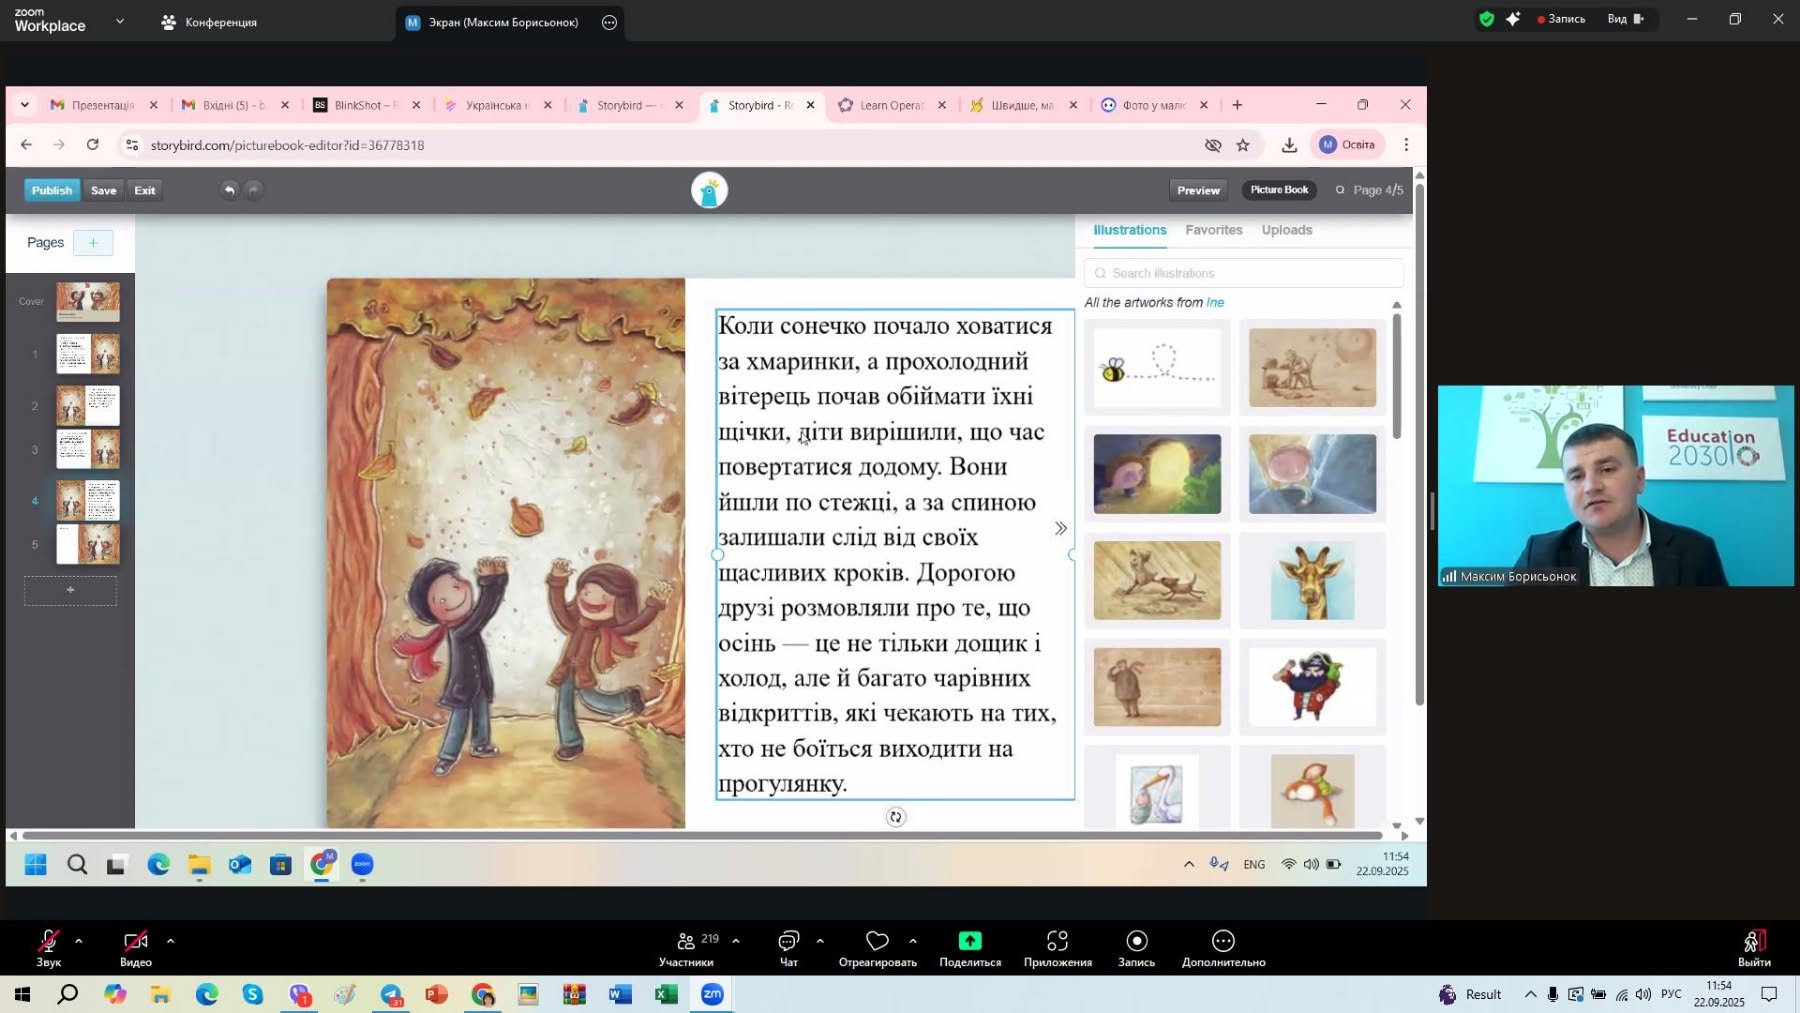1800x1013 pixels.
Task: Click the rotate handle below text box
Action: (895, 817)
